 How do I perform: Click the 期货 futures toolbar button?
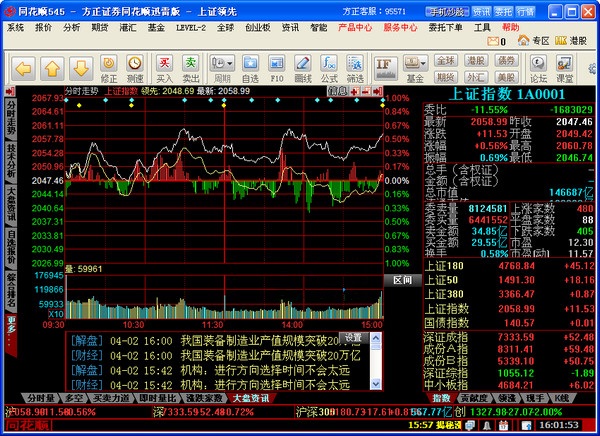(x=446, y=77)
